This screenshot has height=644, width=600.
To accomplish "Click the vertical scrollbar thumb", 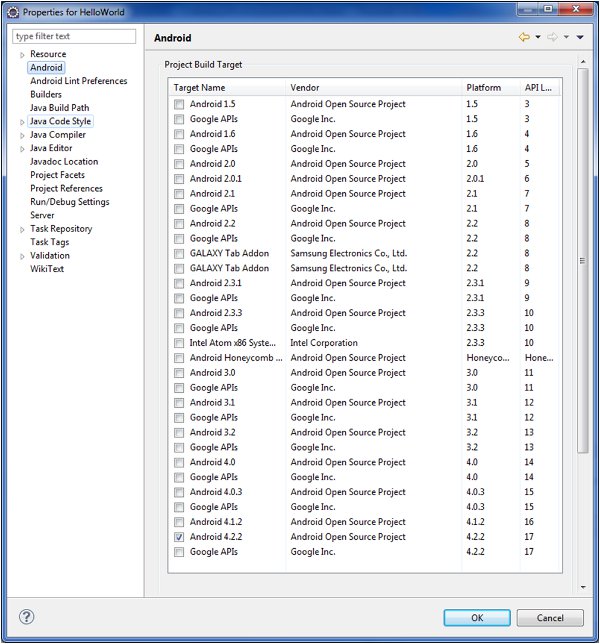I will coord(582,260).
